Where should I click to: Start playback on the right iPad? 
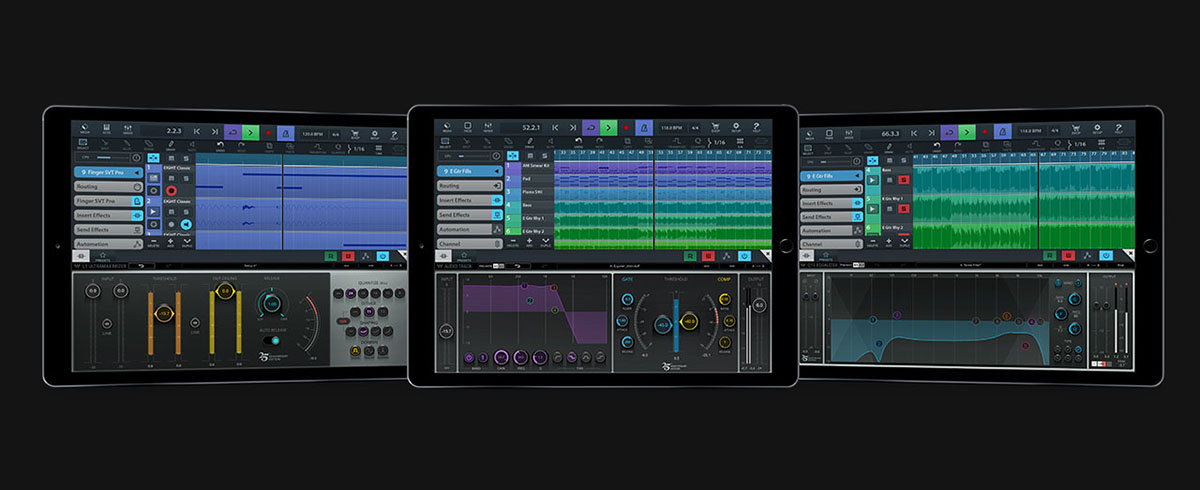pyautogui.click(x=967, y=132)
